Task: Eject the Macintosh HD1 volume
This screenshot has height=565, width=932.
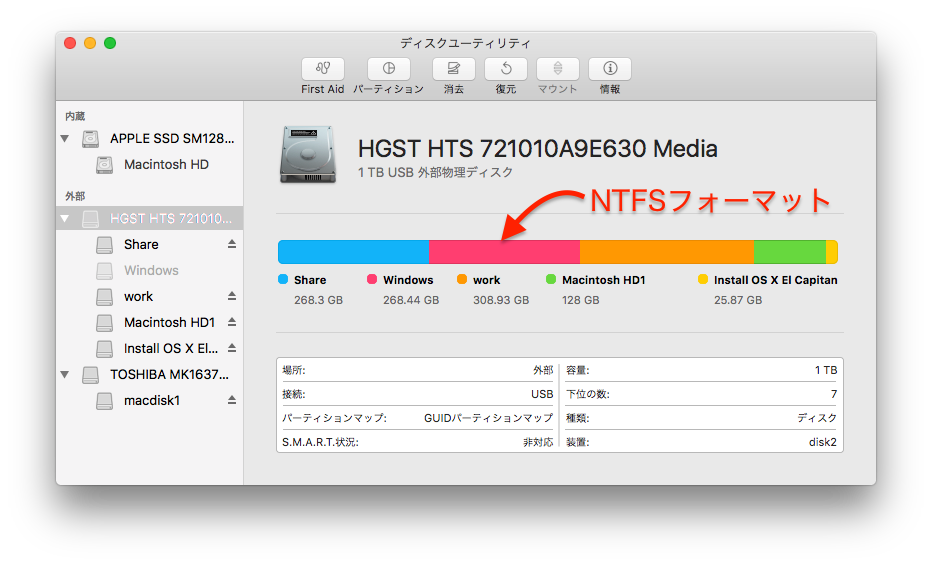Action: 232,322
